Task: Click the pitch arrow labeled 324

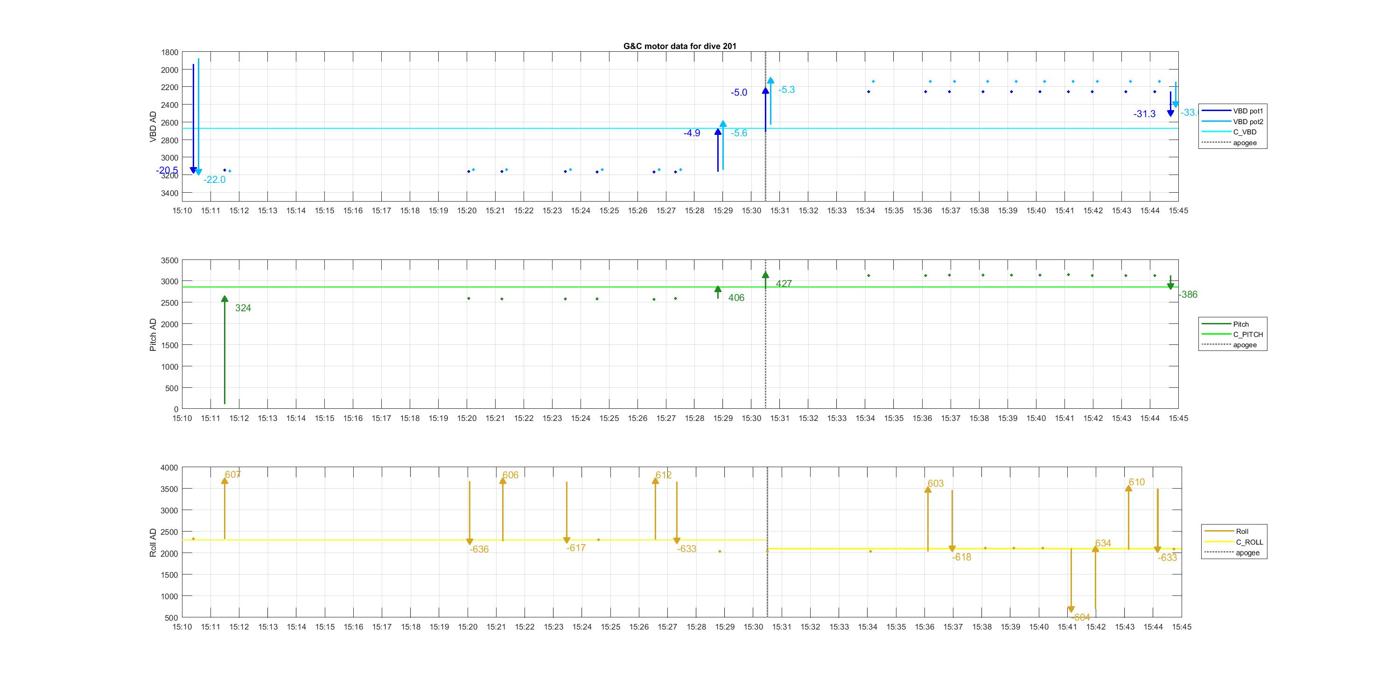Action: point(225,350)
